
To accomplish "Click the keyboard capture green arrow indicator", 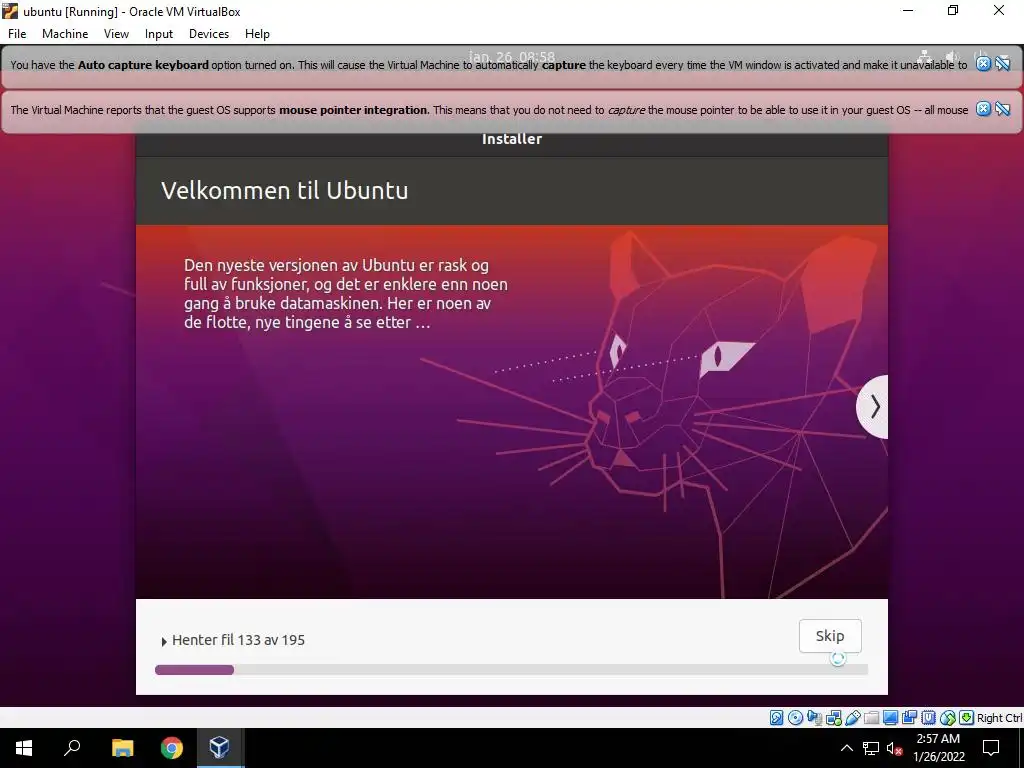I will [x=967, y=718].
